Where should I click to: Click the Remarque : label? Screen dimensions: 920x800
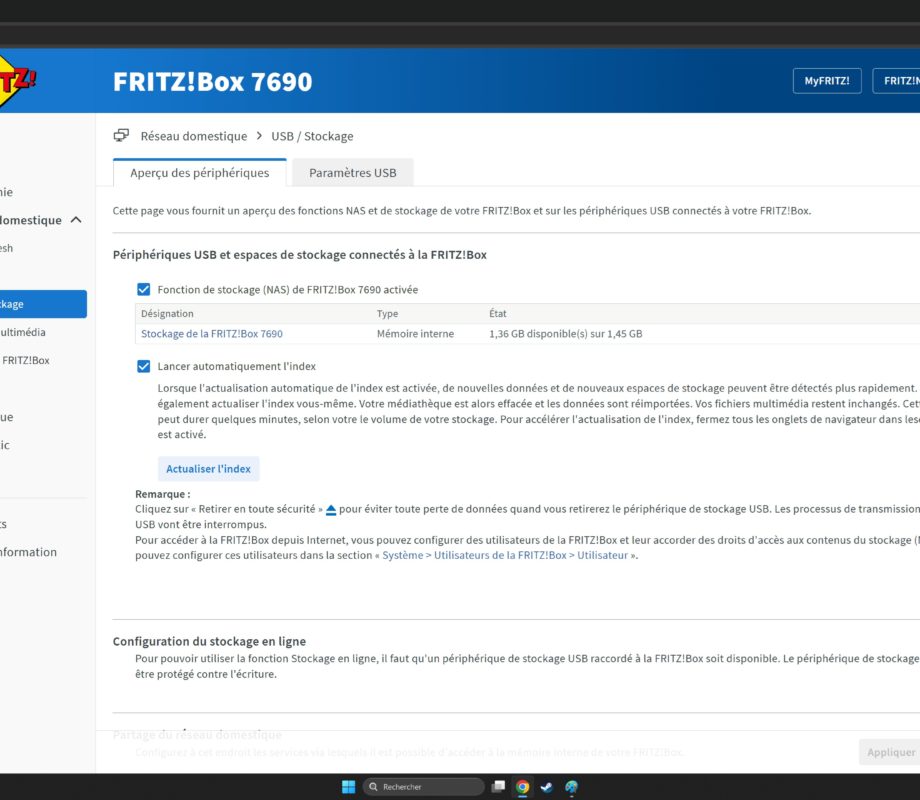[163, 494]
